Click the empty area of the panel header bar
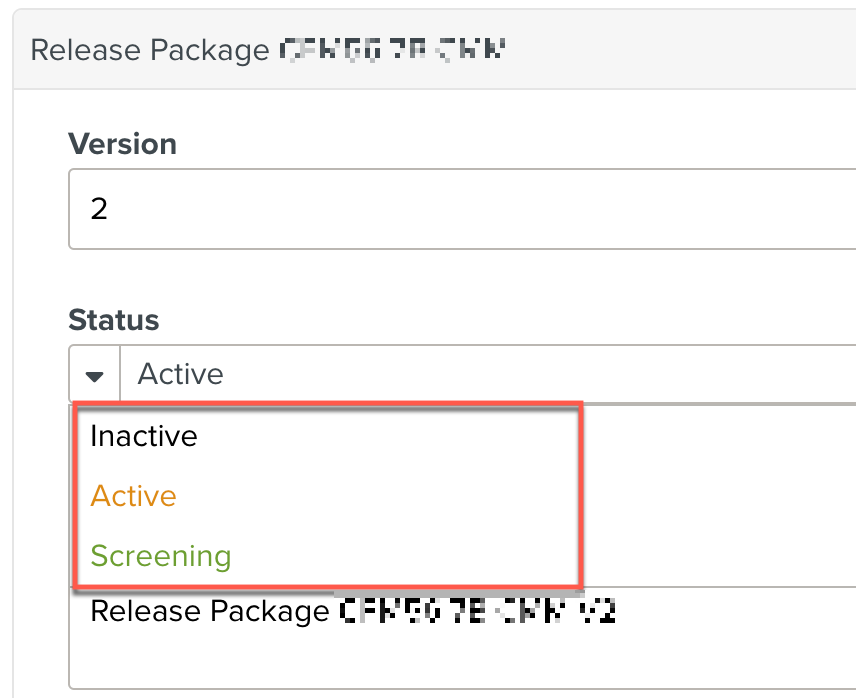Screen dimensions: 856x698 click(680, 49)
